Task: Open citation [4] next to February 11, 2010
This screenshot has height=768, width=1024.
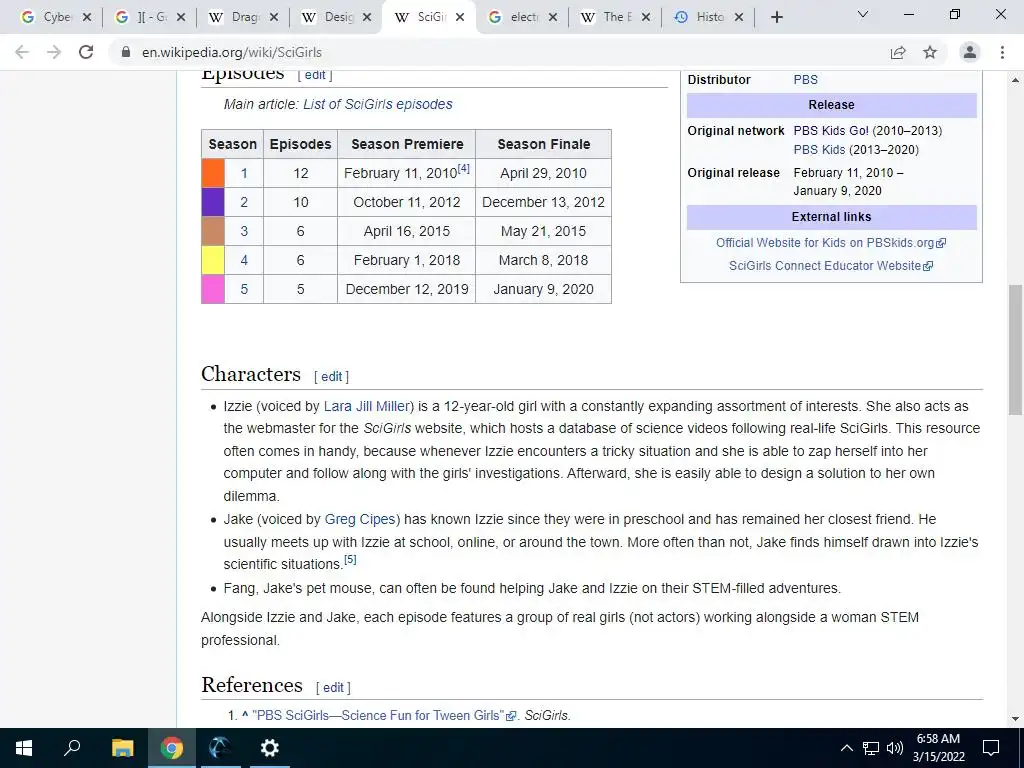Action: [x=464, y=168]
